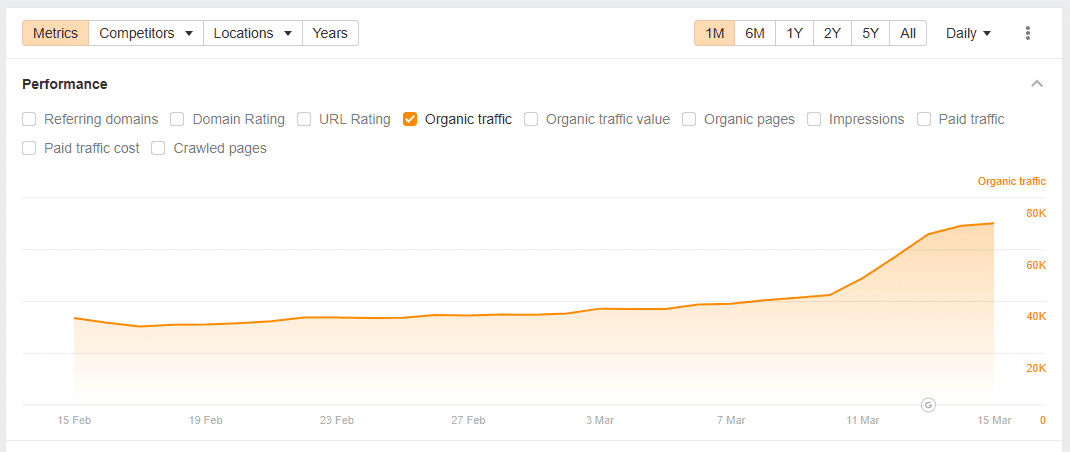Image resolution: width=1070 pixels, height=452 pixels.
Task: Collapse the Performance section chevron
Action: 1037,84
